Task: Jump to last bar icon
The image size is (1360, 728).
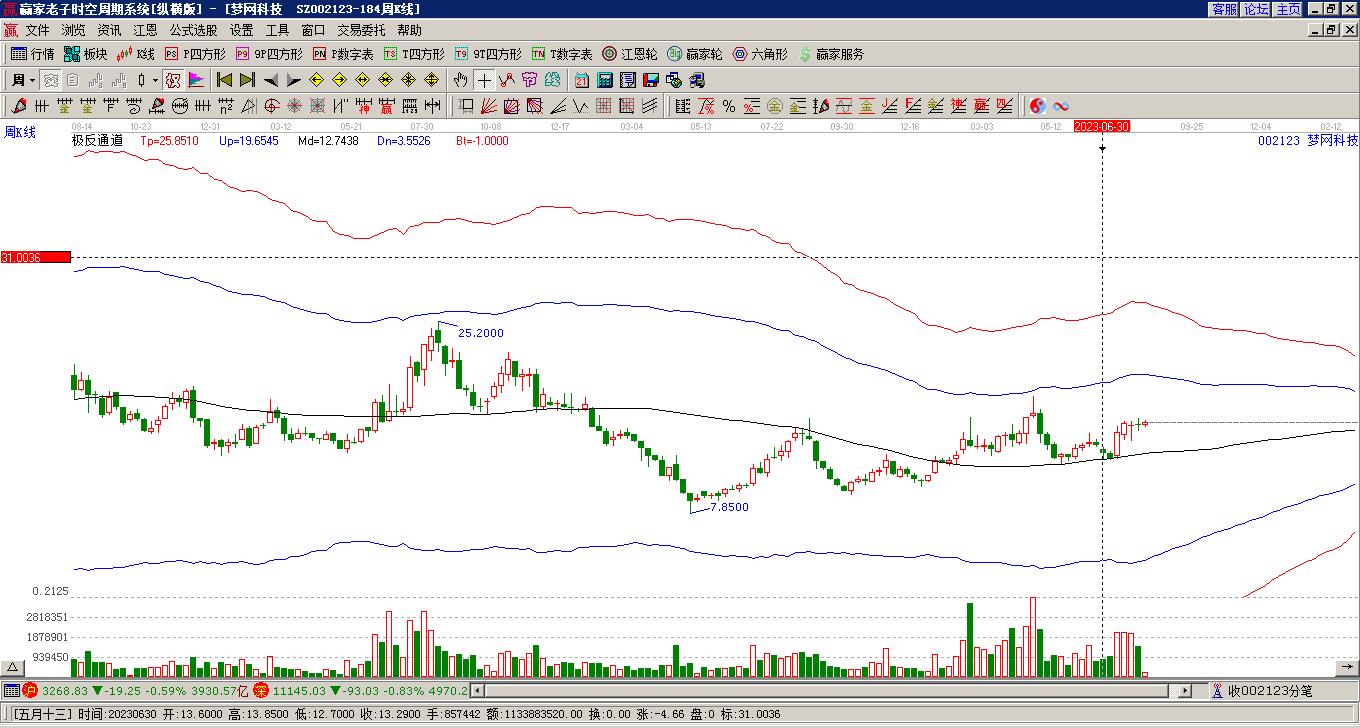Action: (246, 80)
